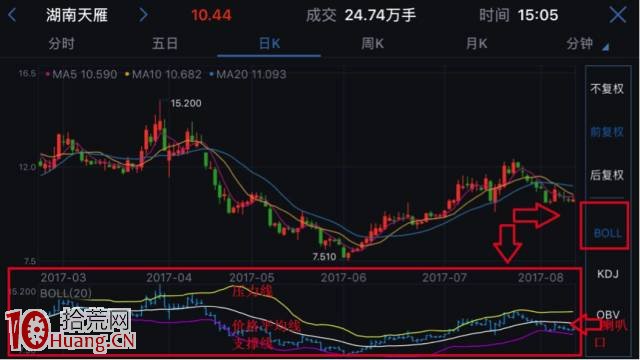Click the 2017-04 date axis label
The width and height of the screenshot is (640, 360).
pos(169,278)
